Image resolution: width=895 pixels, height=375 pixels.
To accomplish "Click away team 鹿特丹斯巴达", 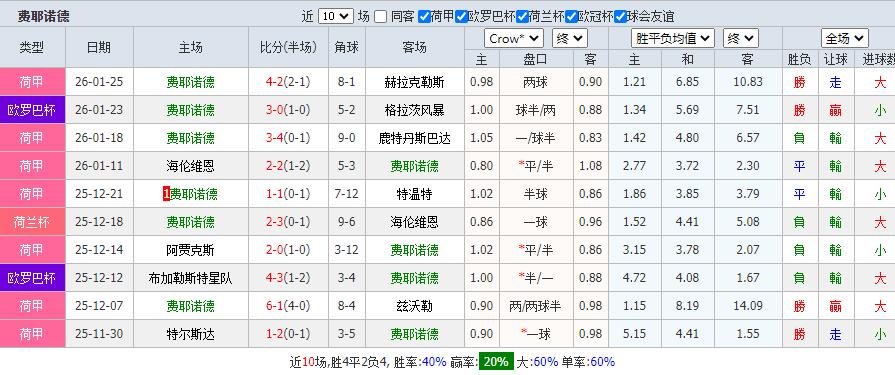I will [414, 138].
